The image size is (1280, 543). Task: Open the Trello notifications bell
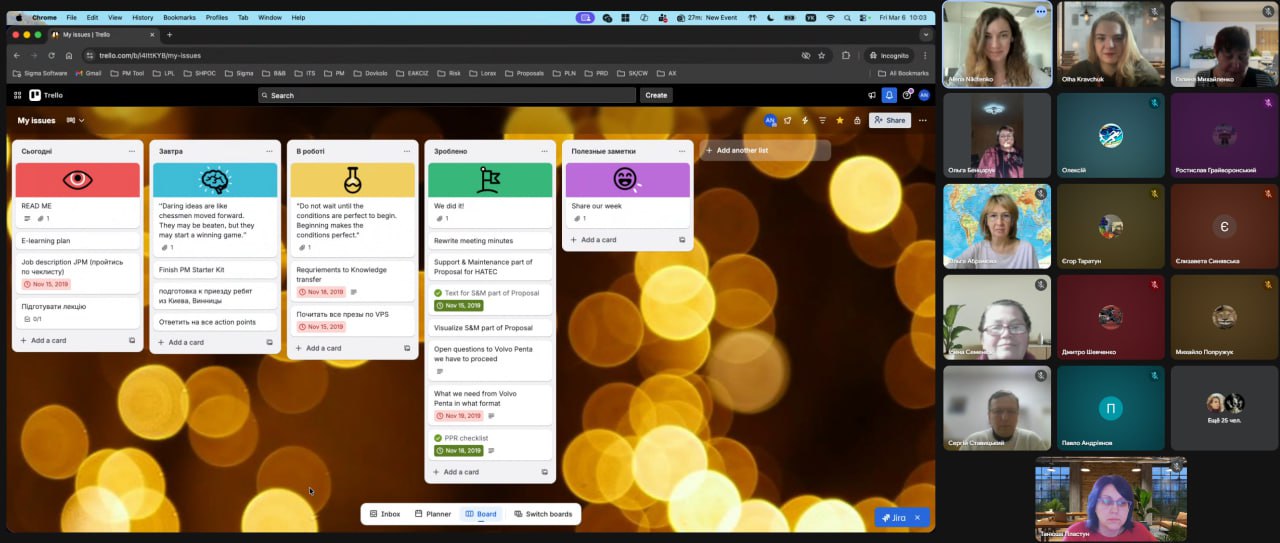point(889,95)
